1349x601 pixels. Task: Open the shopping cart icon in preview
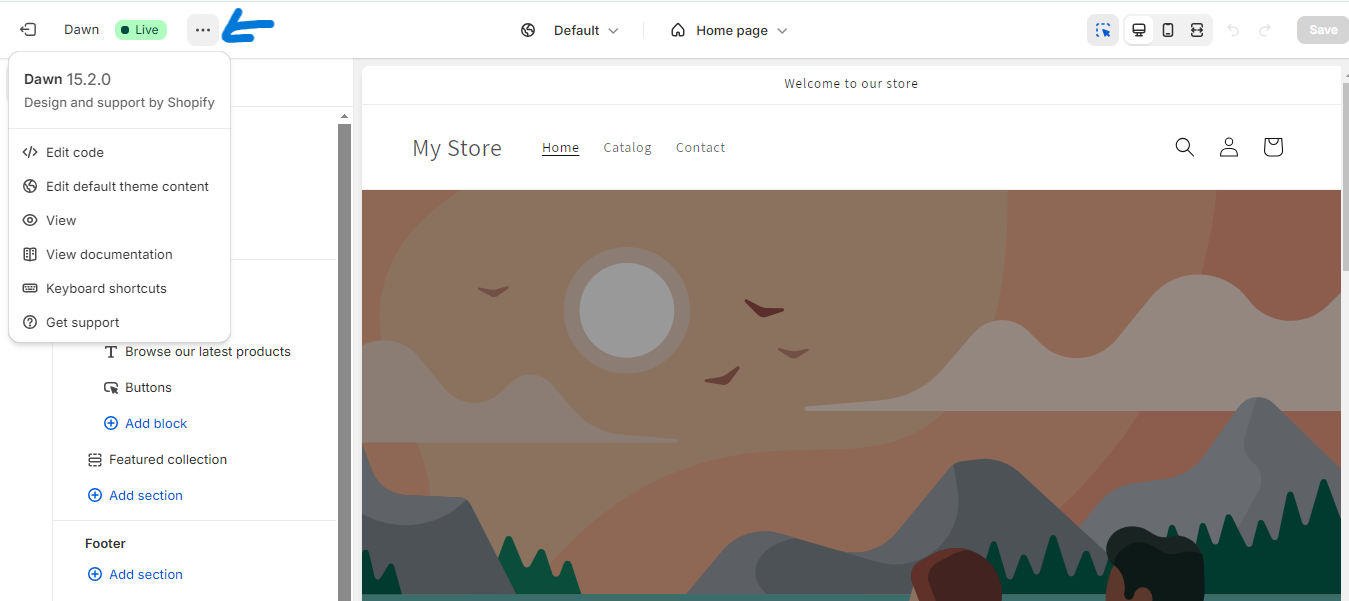(1273, 147)
